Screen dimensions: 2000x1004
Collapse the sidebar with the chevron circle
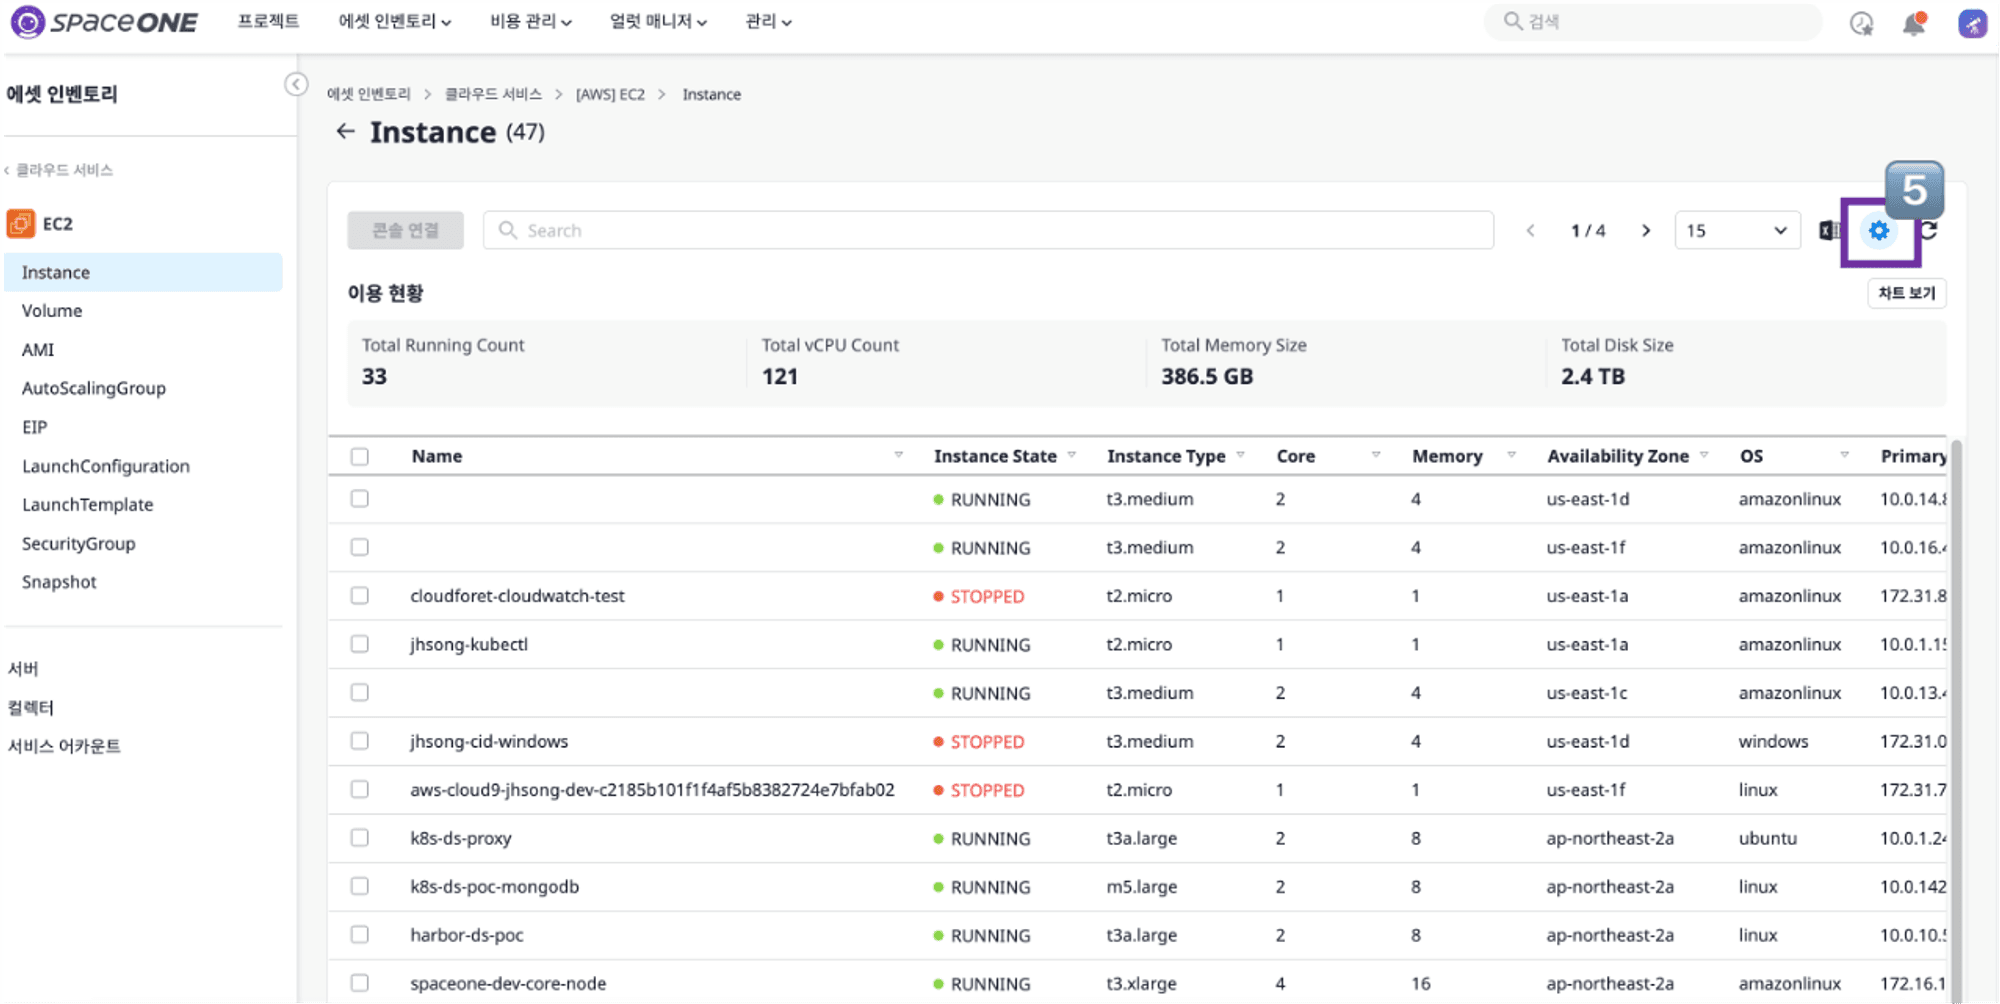tap(296, 84)
